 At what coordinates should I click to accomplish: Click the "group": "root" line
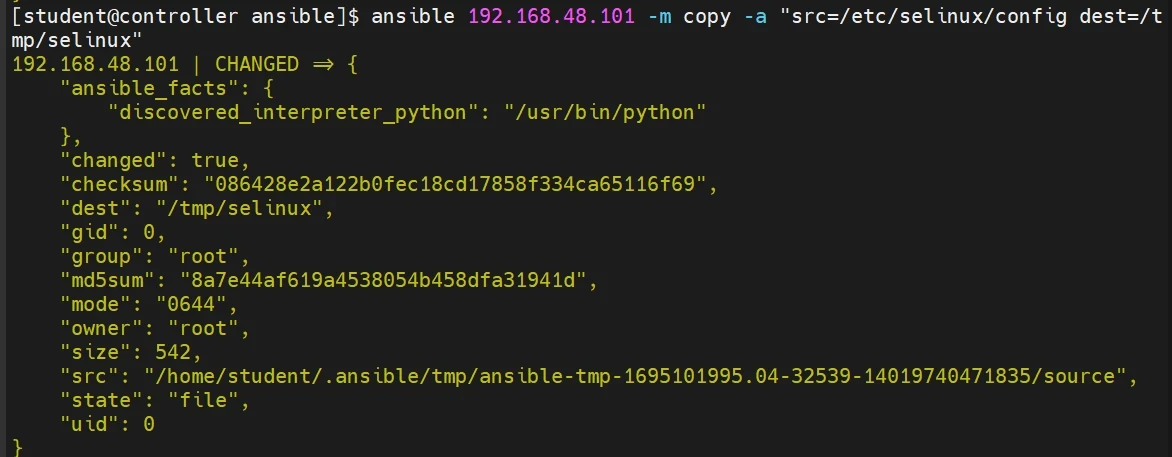pos(153,256)
